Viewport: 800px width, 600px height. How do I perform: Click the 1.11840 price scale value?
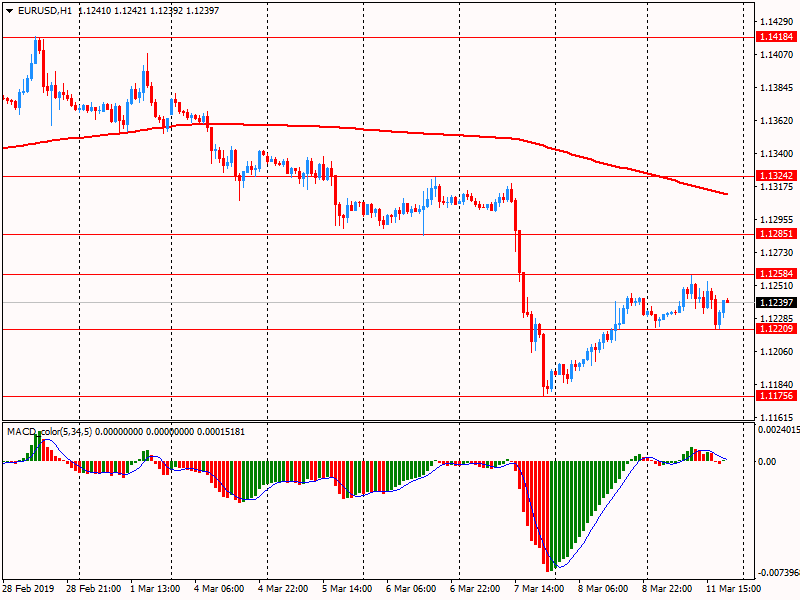tap(777, 385)
